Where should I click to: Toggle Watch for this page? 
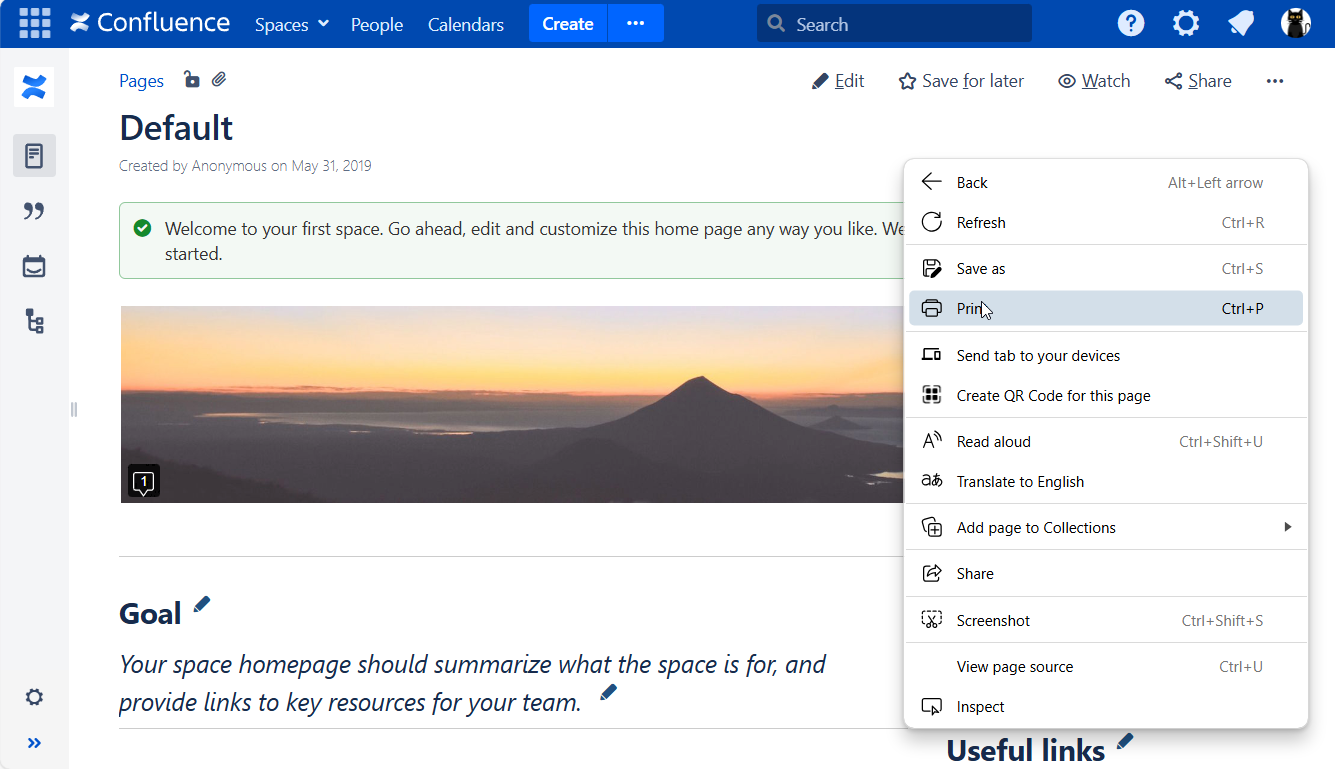(1094, 81)
